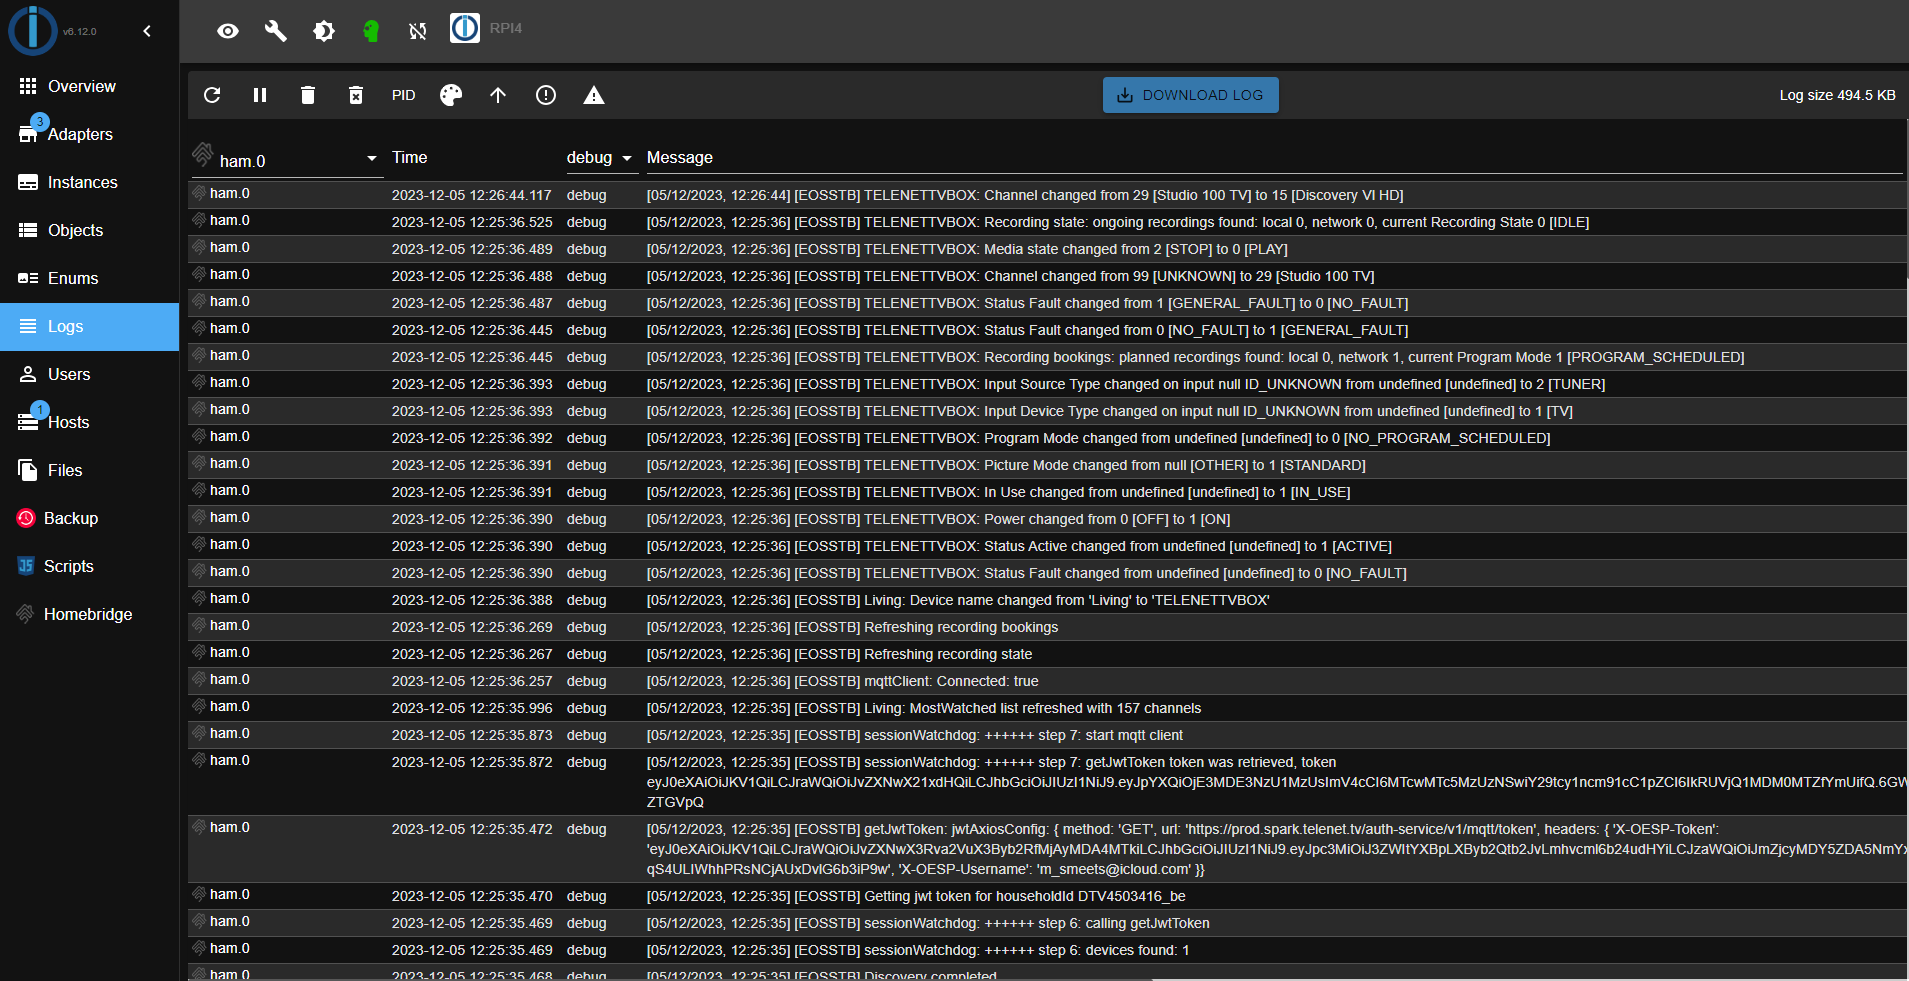The width and height of the screenshot is (1909, 981).
Task: Go to the Adapters section
Action: point(89,134)
